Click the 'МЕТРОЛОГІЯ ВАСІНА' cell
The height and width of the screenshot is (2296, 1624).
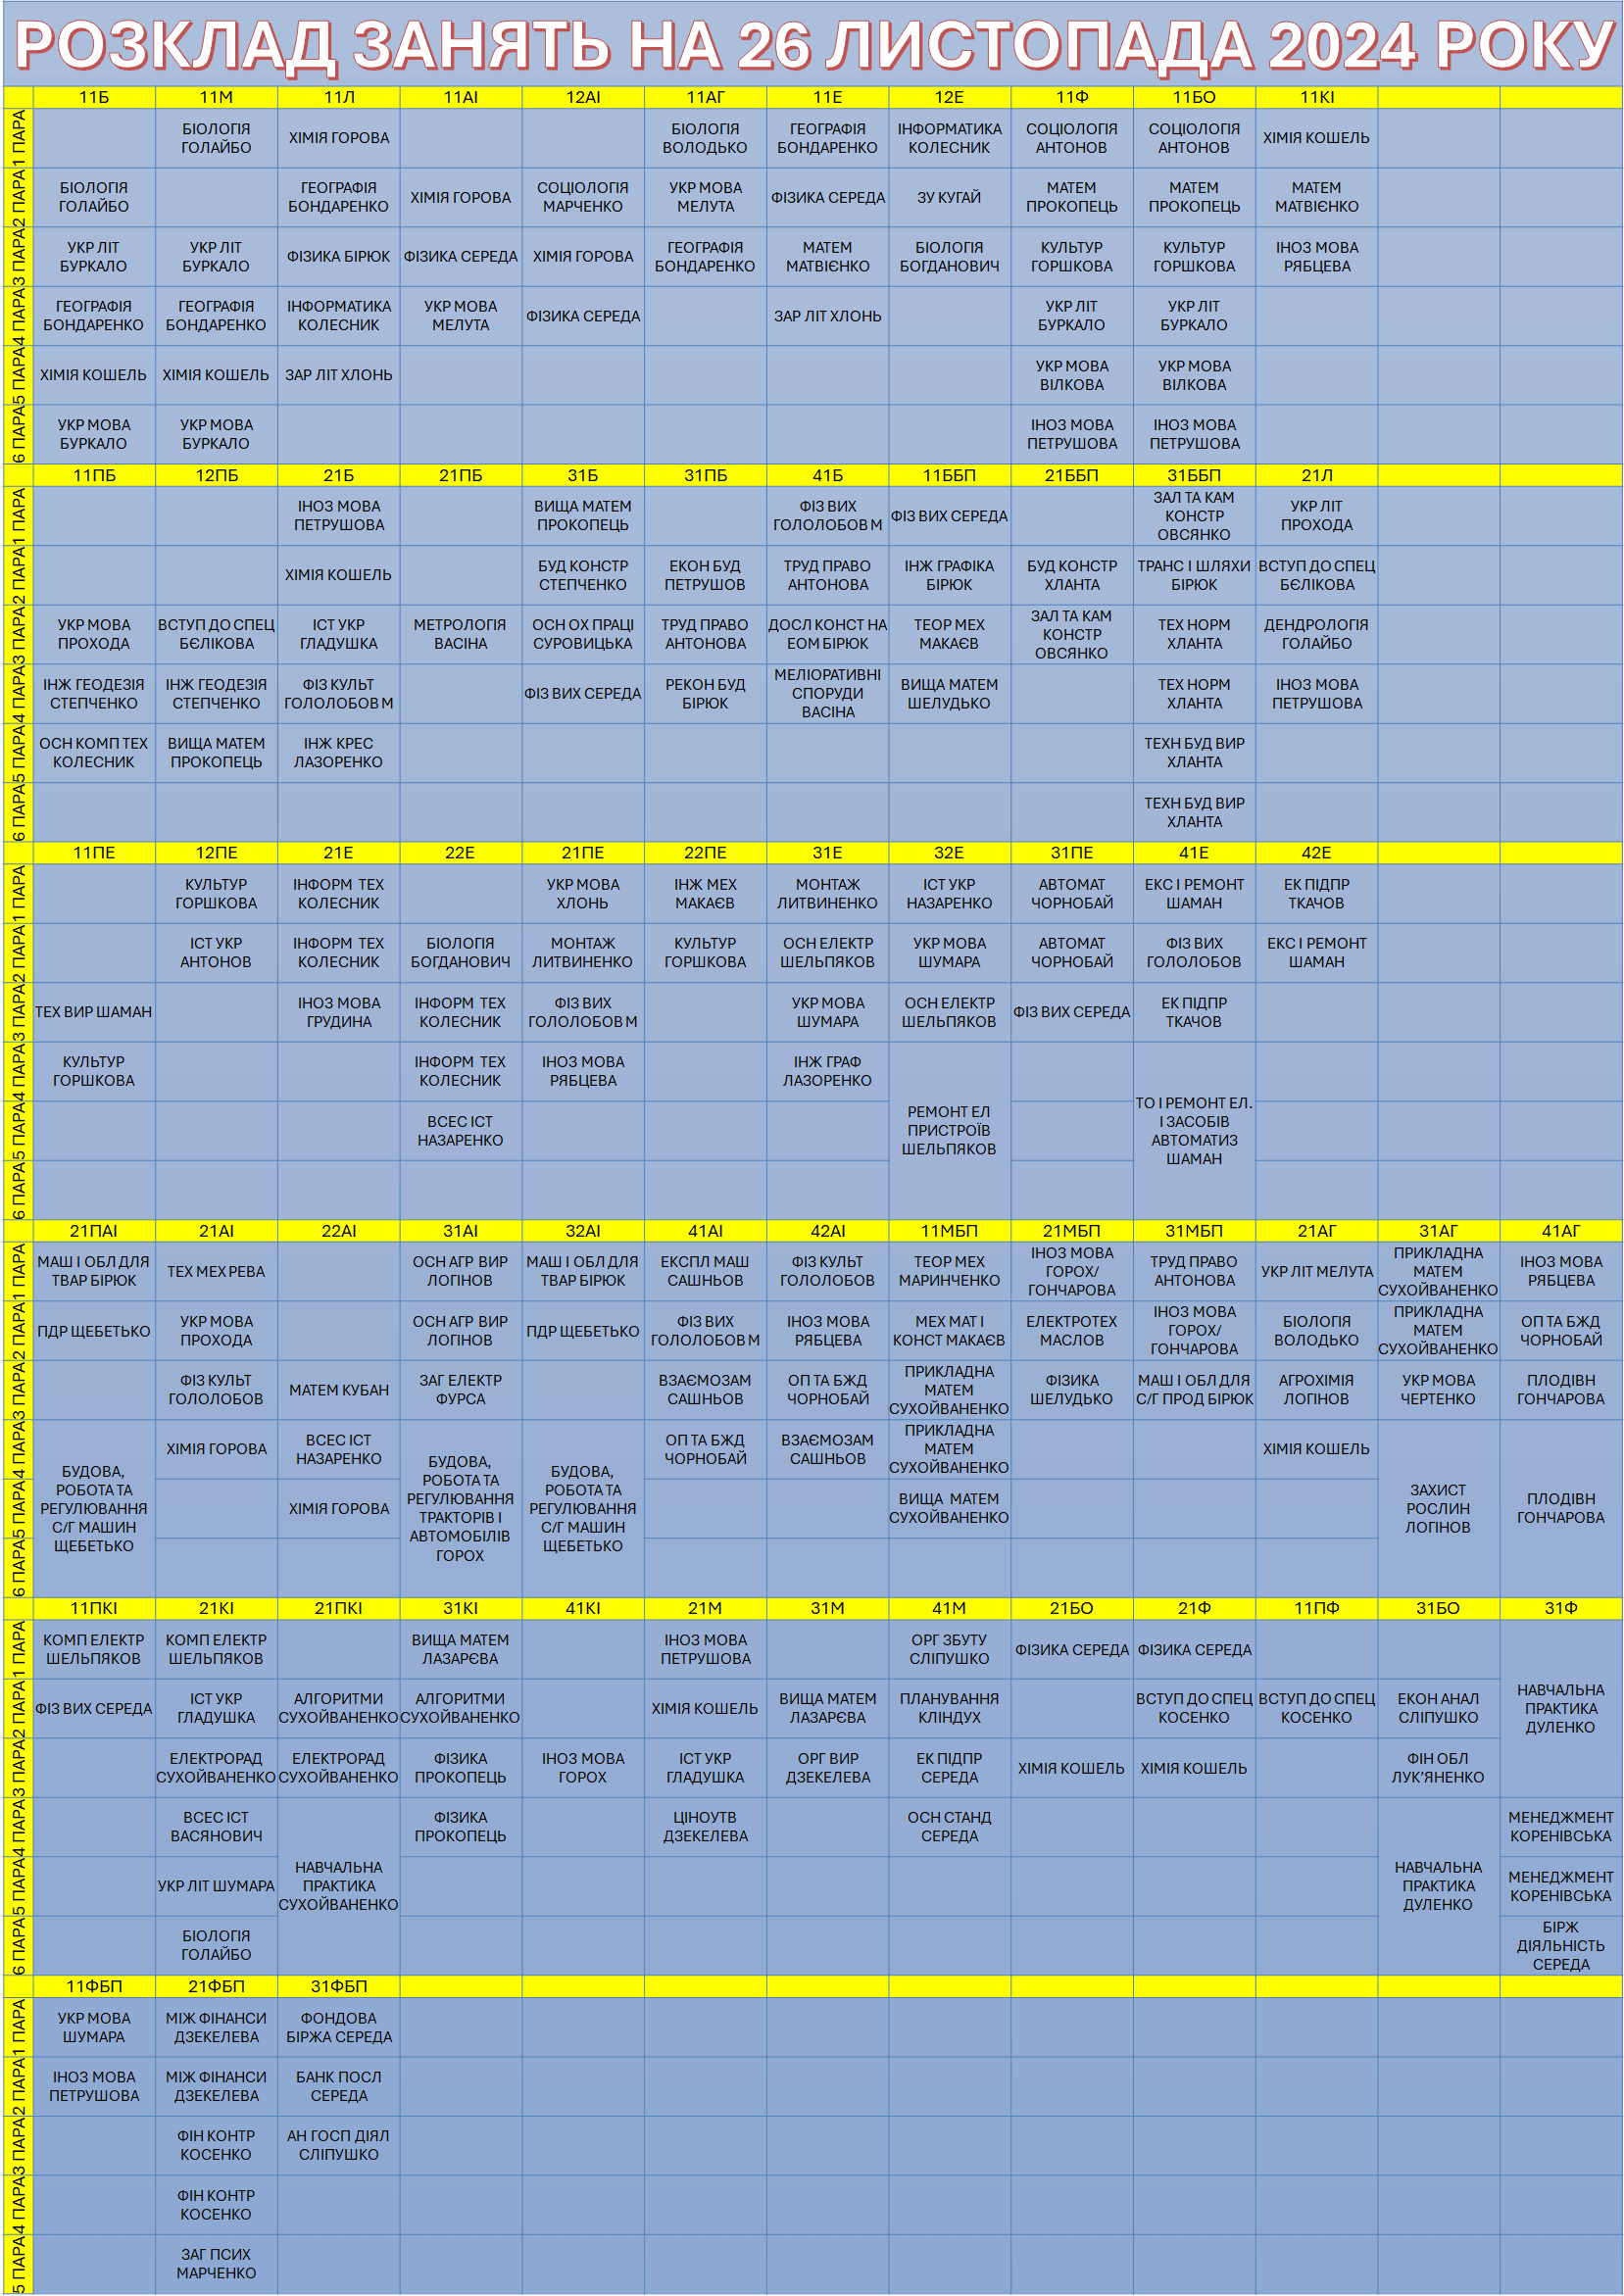(x=461, y=634)
